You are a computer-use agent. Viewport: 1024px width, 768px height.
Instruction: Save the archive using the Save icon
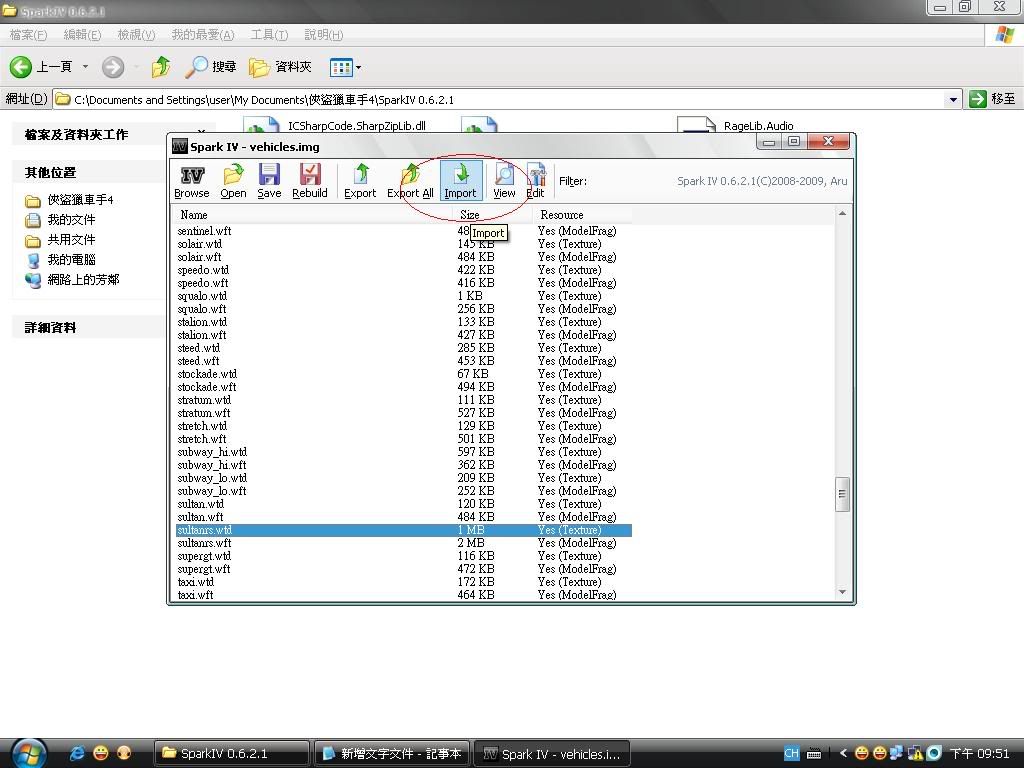pyautogui.click(x=269, y=181)
